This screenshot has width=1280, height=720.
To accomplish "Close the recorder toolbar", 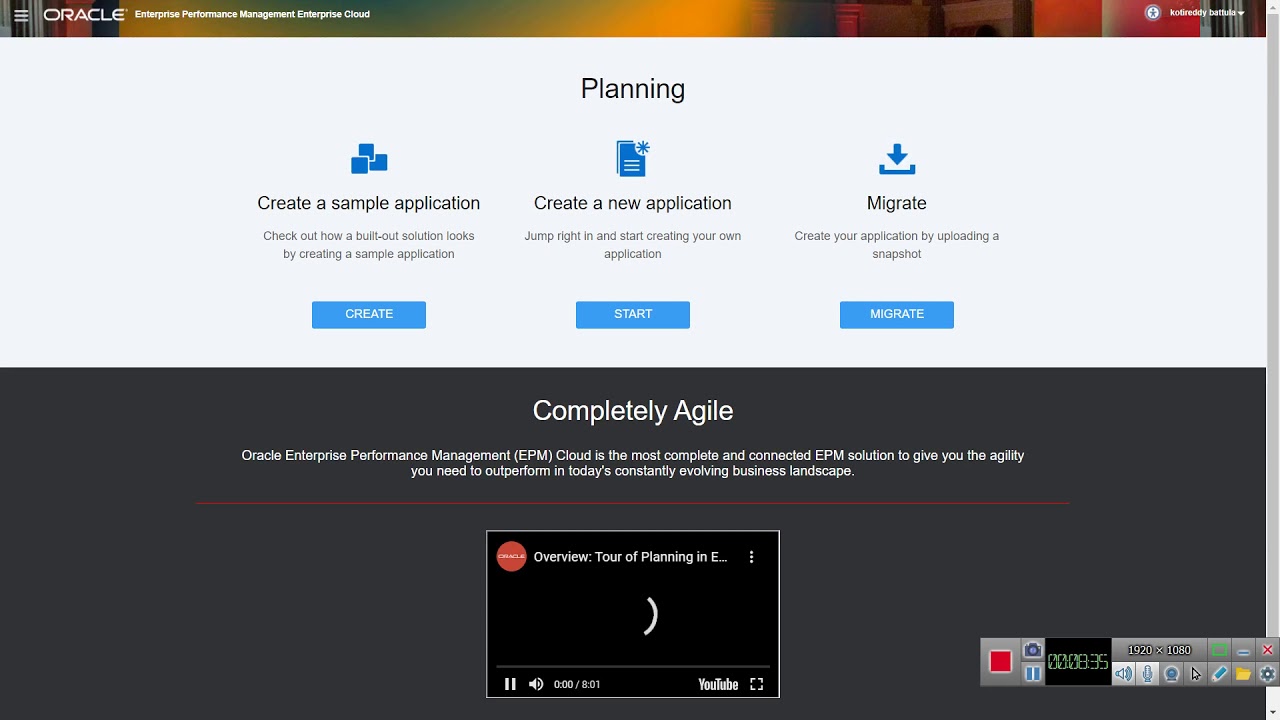I will [x=1268, y=650].
